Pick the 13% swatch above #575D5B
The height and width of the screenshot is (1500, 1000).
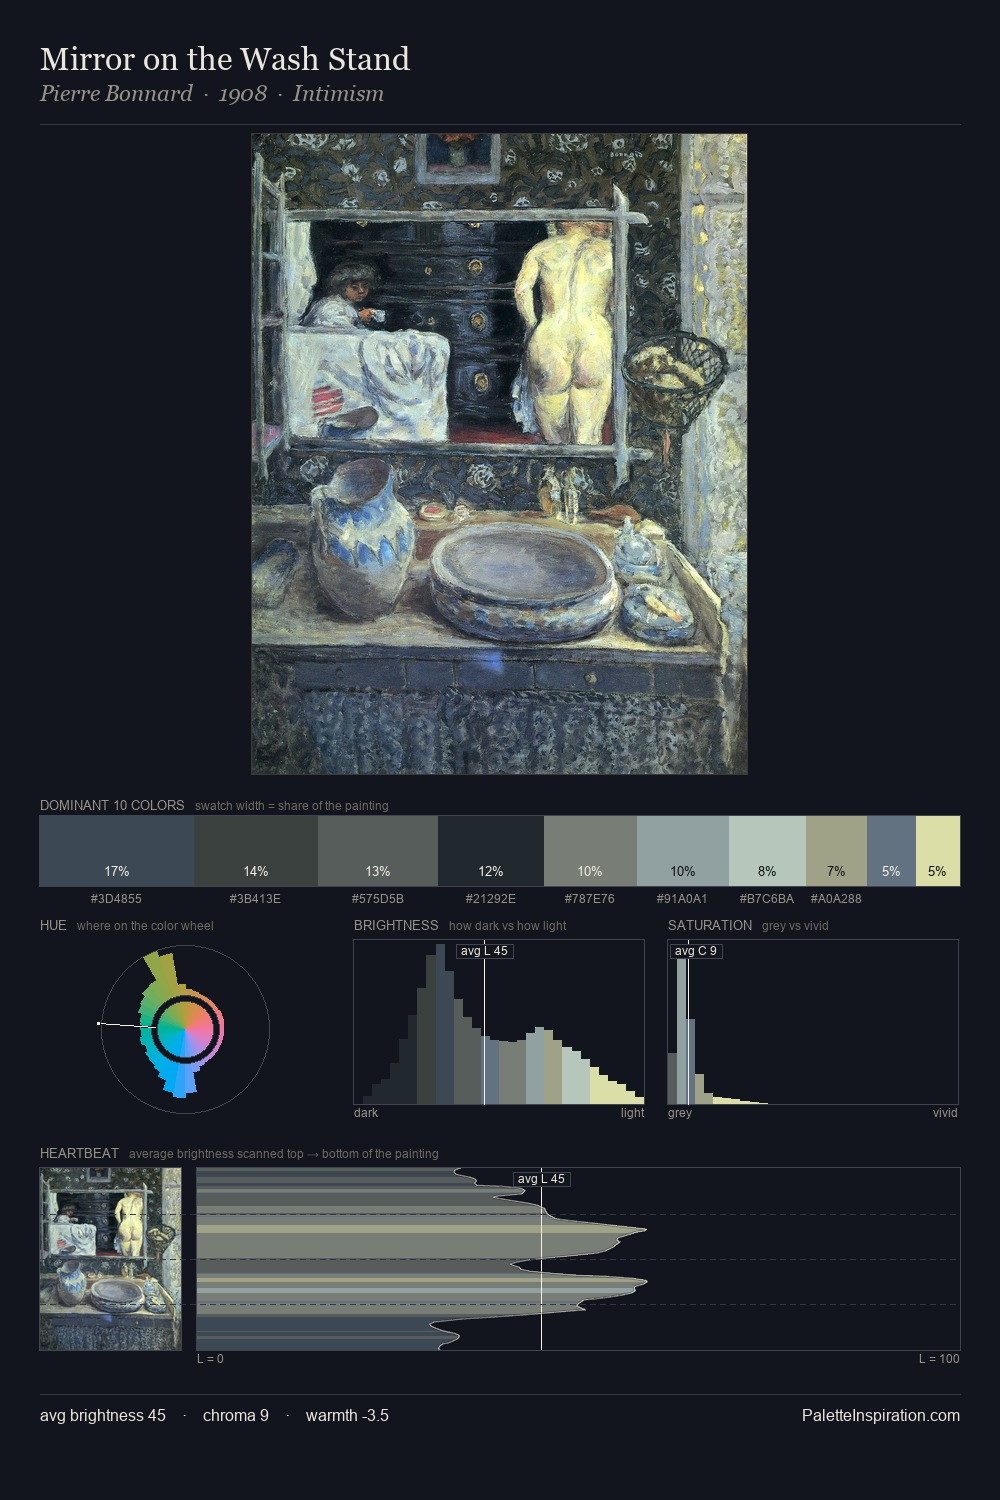378,851
